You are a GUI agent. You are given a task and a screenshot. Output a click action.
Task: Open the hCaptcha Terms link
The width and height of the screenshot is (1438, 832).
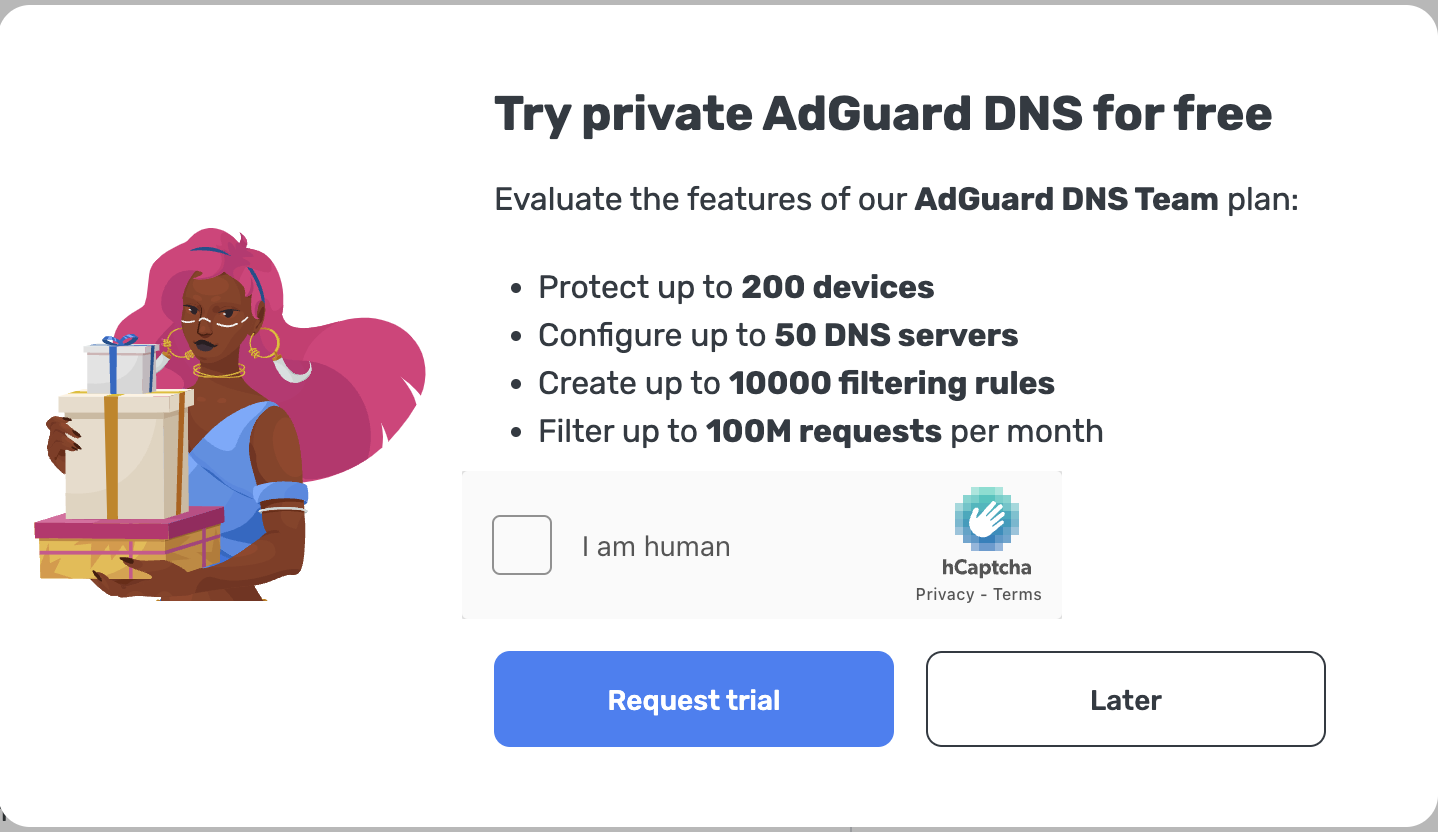(x=1017, y=594)
